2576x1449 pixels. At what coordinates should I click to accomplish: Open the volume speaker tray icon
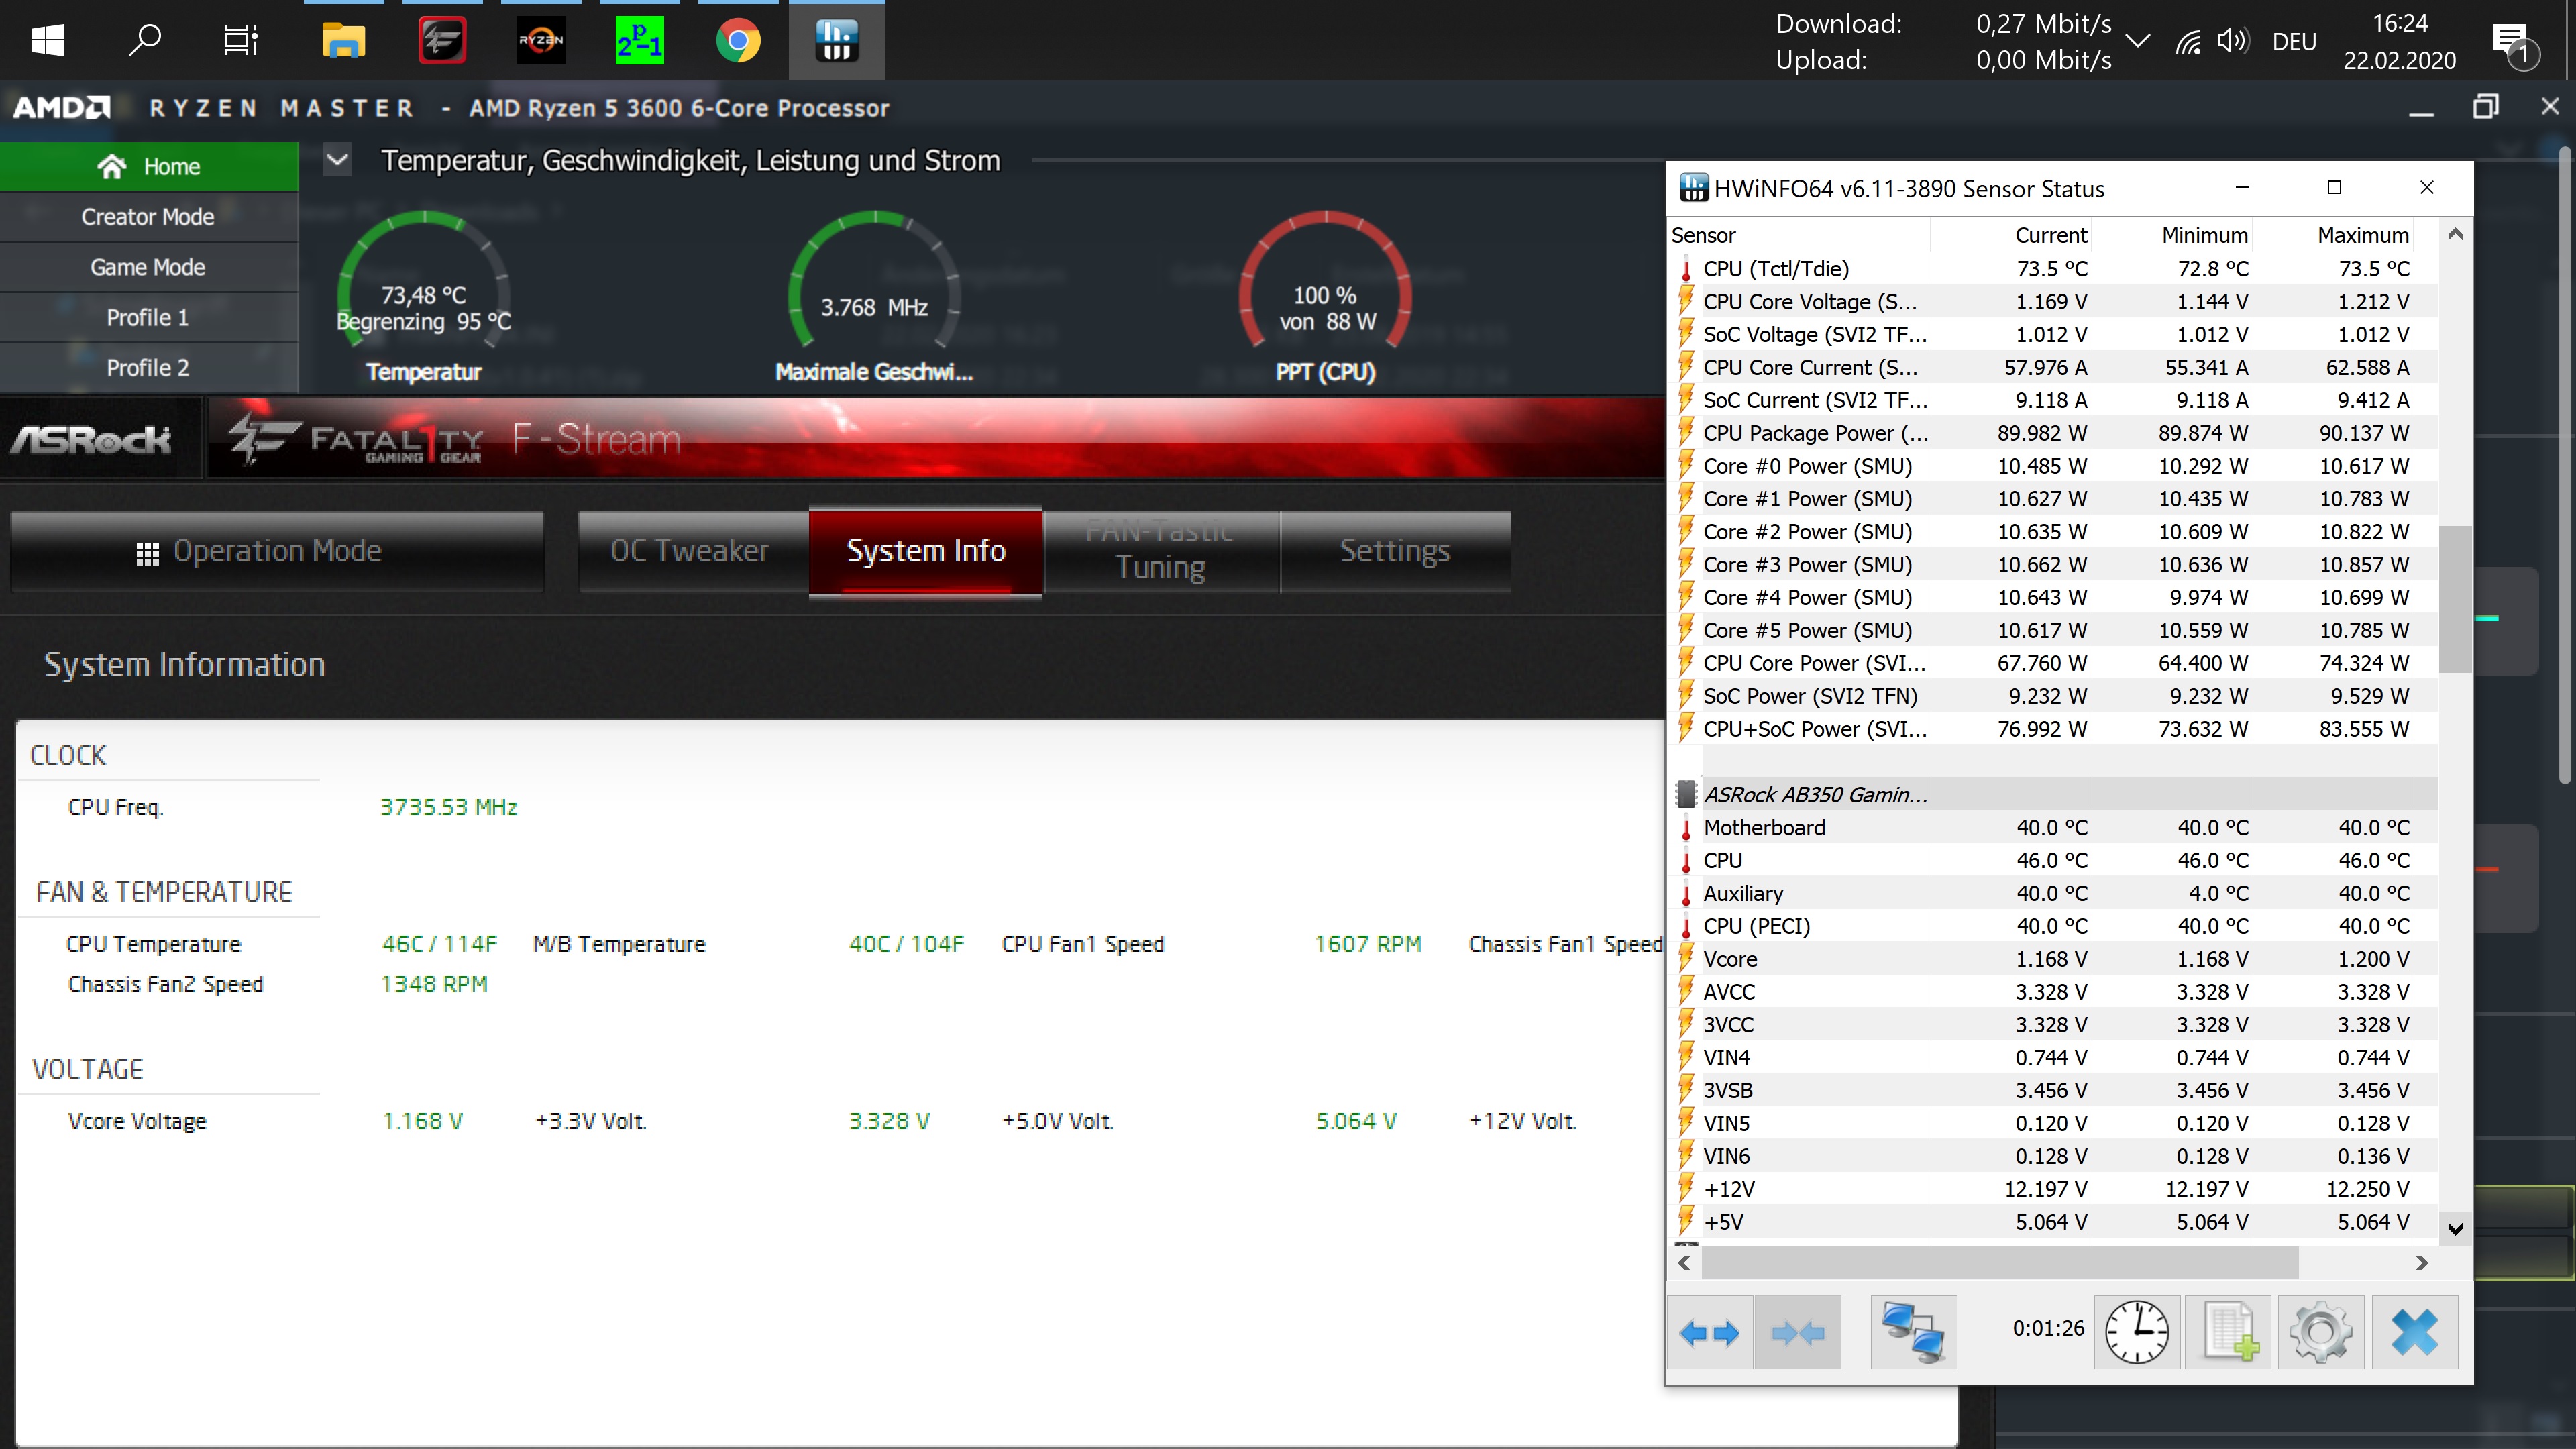[2232, 41]
